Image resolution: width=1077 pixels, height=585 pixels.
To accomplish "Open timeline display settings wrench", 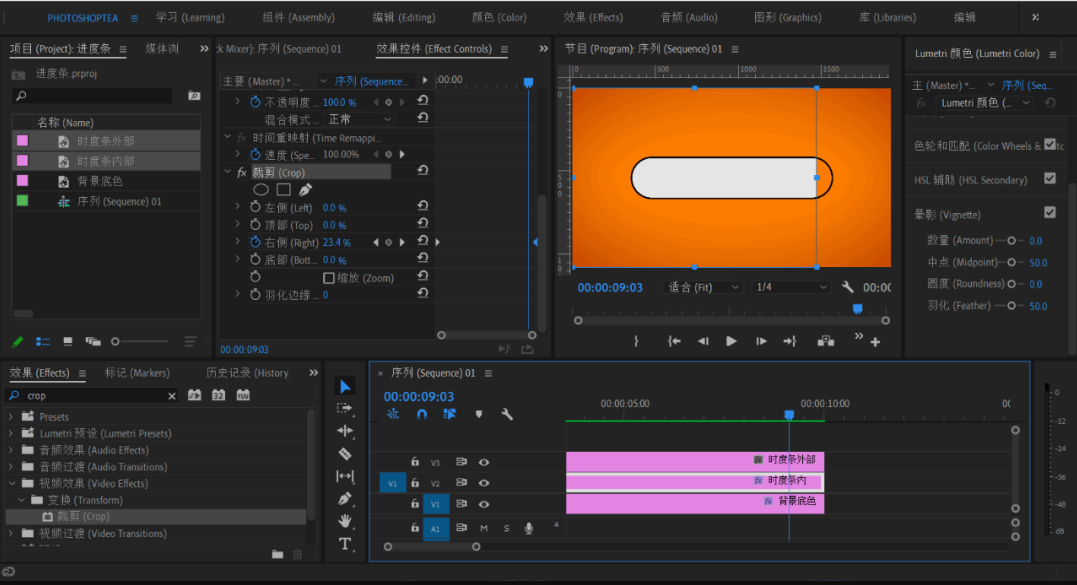I will coord(507,414).
